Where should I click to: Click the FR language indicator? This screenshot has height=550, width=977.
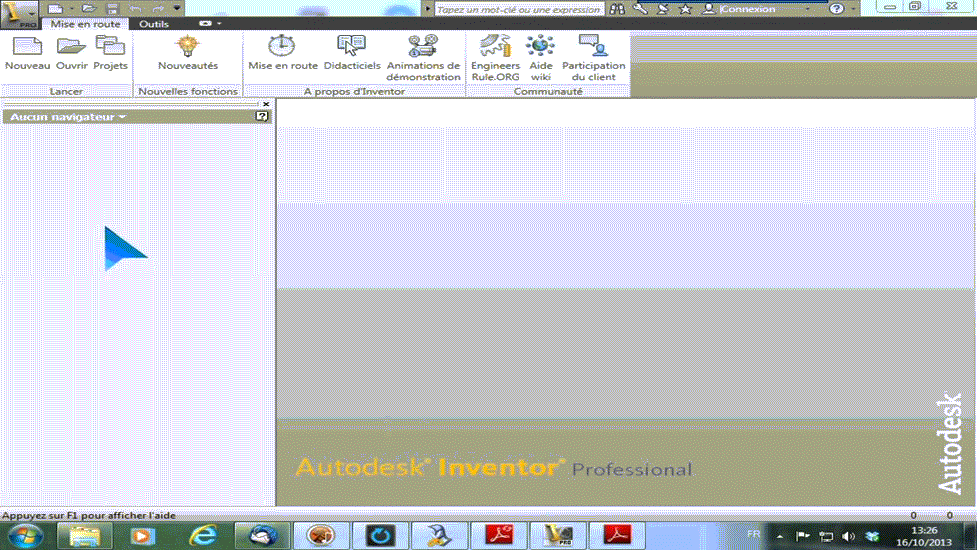[x=753, y=534]
